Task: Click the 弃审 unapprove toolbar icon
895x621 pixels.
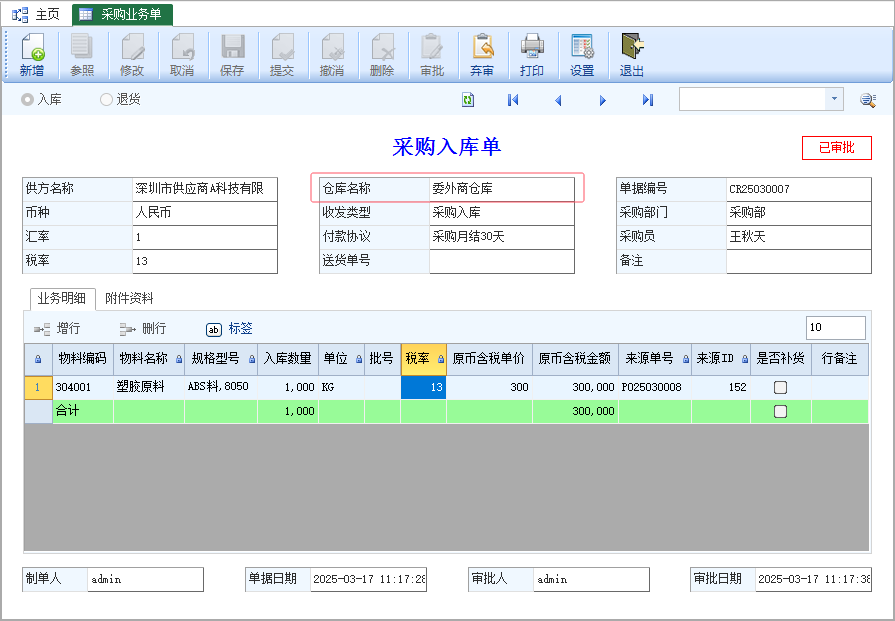Action: 482,55
